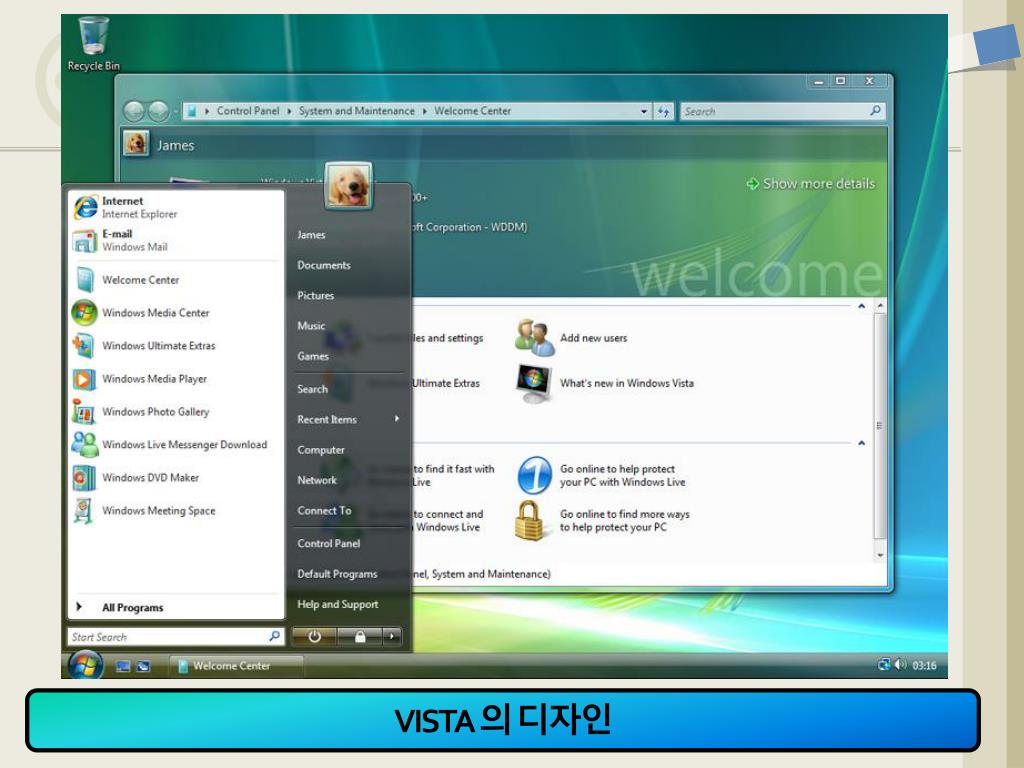Click the dog user picture beside James header
The image size is (1024, 768).
[136, 144]
